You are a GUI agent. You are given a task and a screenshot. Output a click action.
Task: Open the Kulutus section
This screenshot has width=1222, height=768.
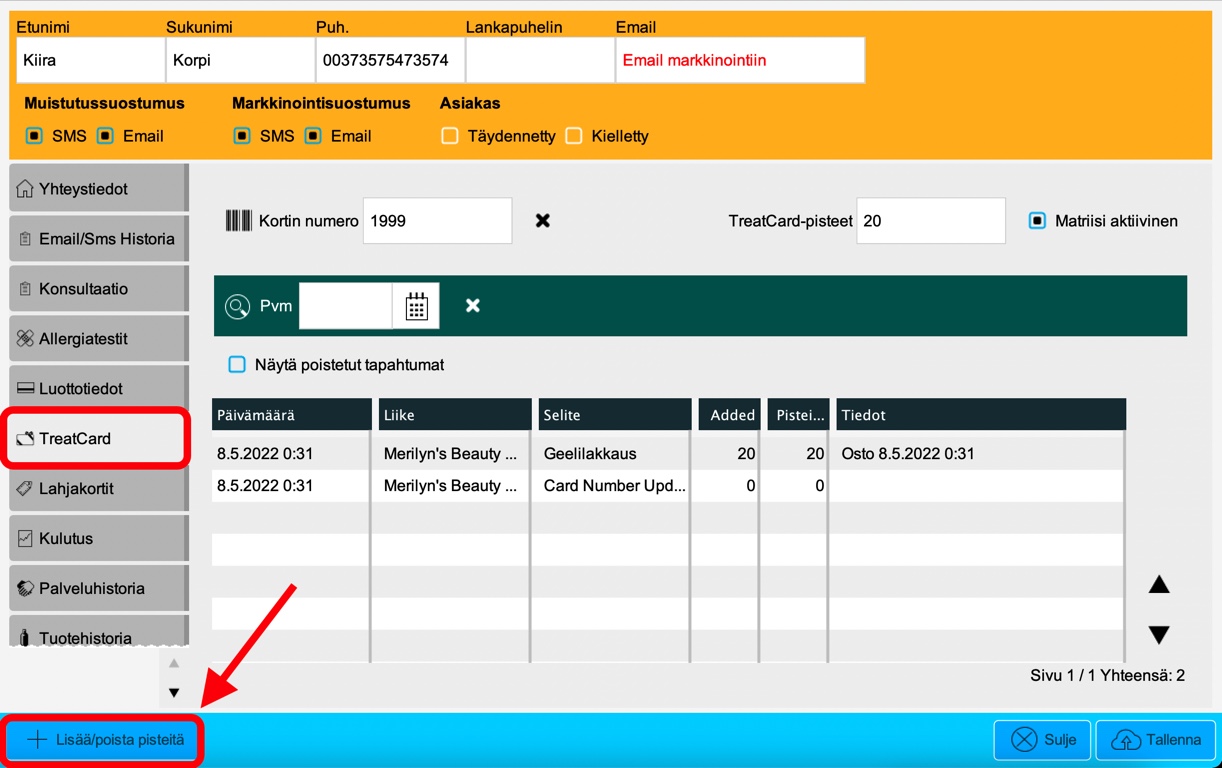[98, 538]
